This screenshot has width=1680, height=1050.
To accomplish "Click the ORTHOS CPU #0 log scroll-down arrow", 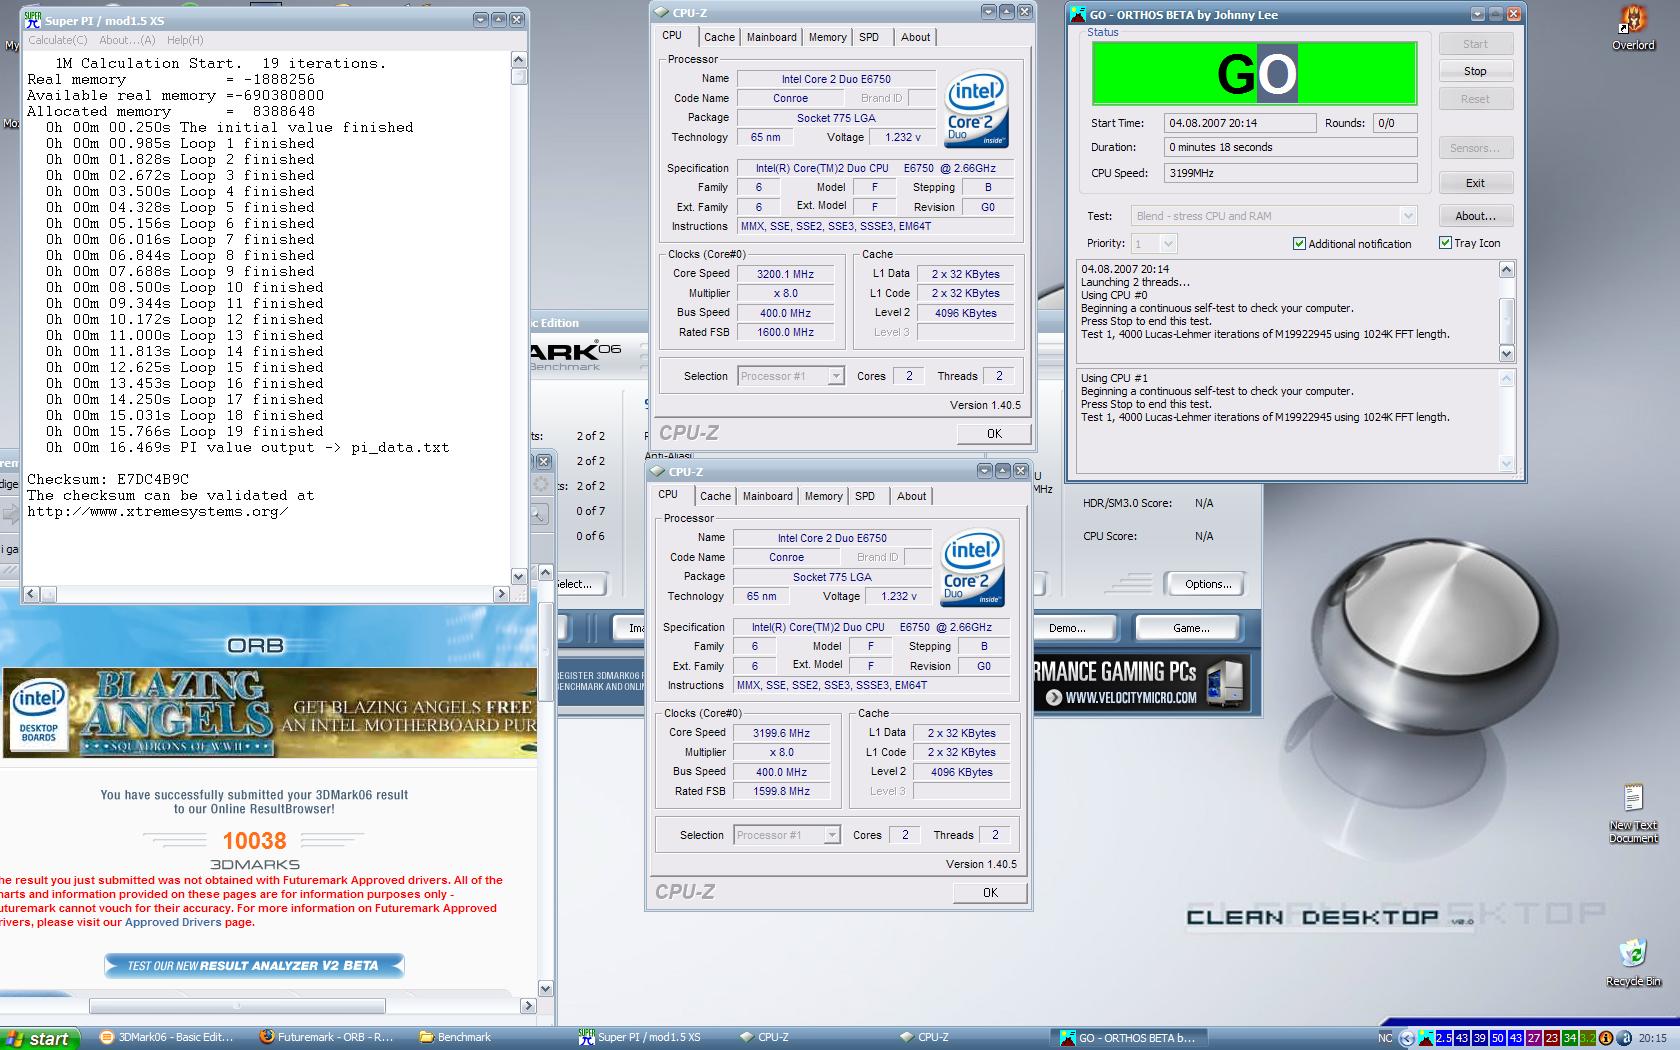I will tap(1507, 353).
